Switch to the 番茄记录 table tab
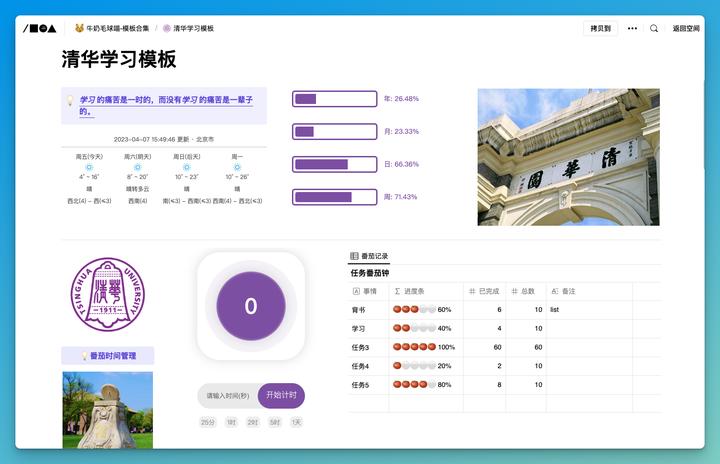Screen dimensions: 720x464 pos(369,256)
